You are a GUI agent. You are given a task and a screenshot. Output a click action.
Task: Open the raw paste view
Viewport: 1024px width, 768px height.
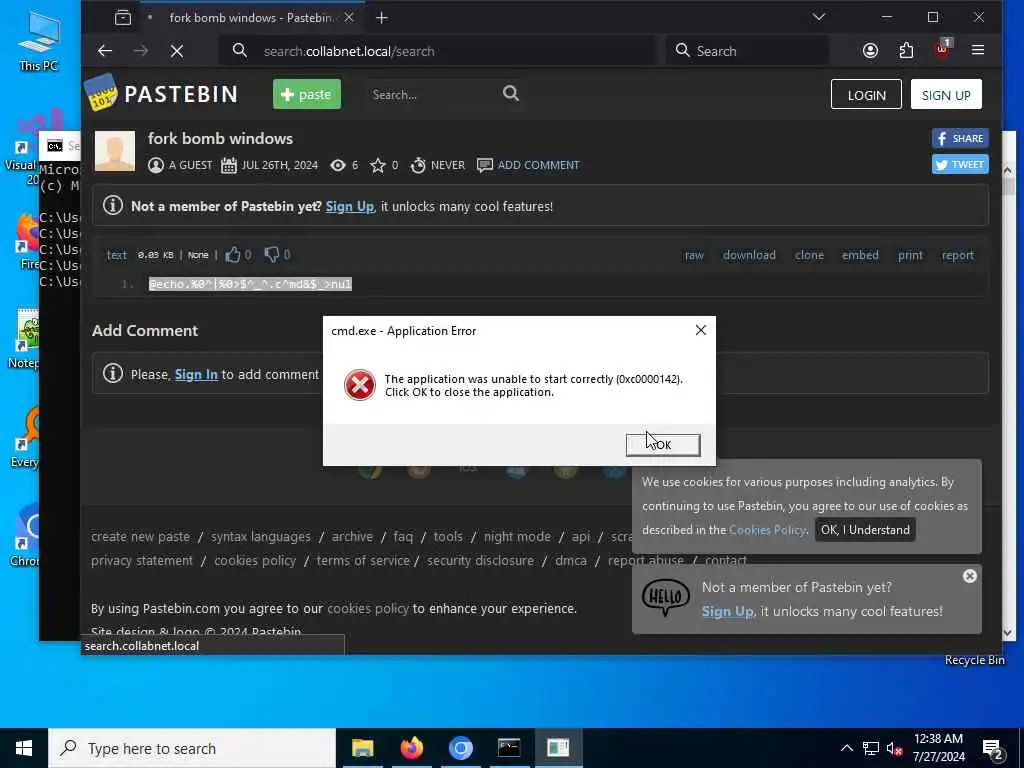point(694,255)
